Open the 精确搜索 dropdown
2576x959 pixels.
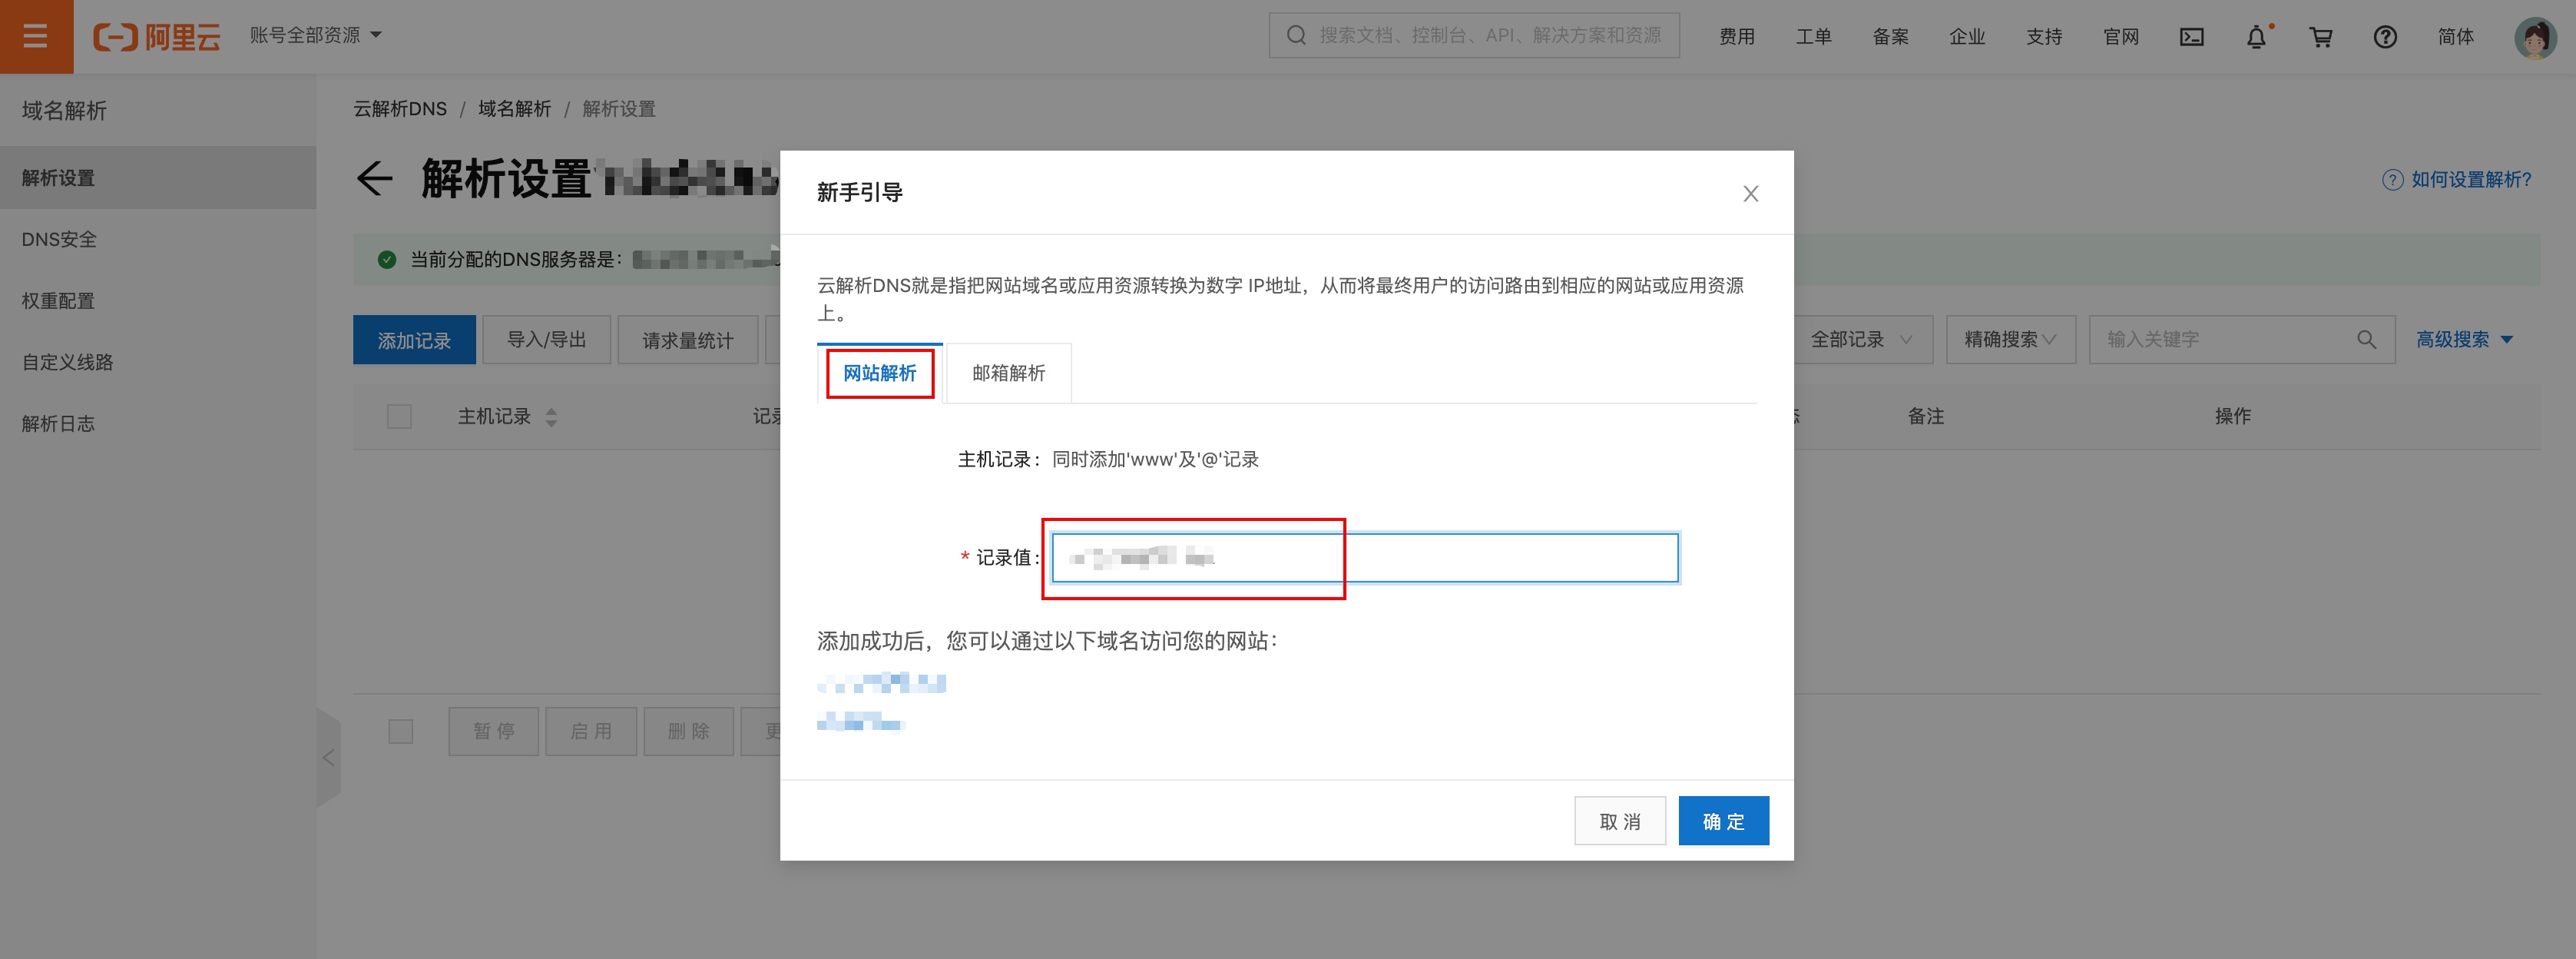[x=2010, y=340]
